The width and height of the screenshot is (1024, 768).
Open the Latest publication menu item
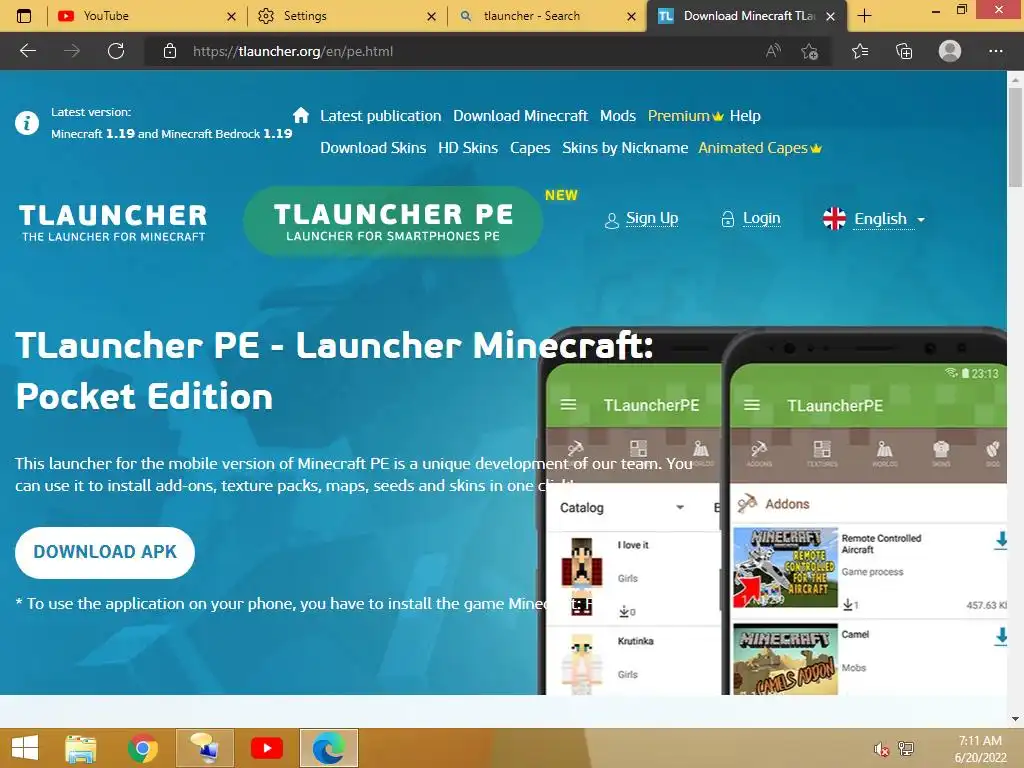pos(381,116)
